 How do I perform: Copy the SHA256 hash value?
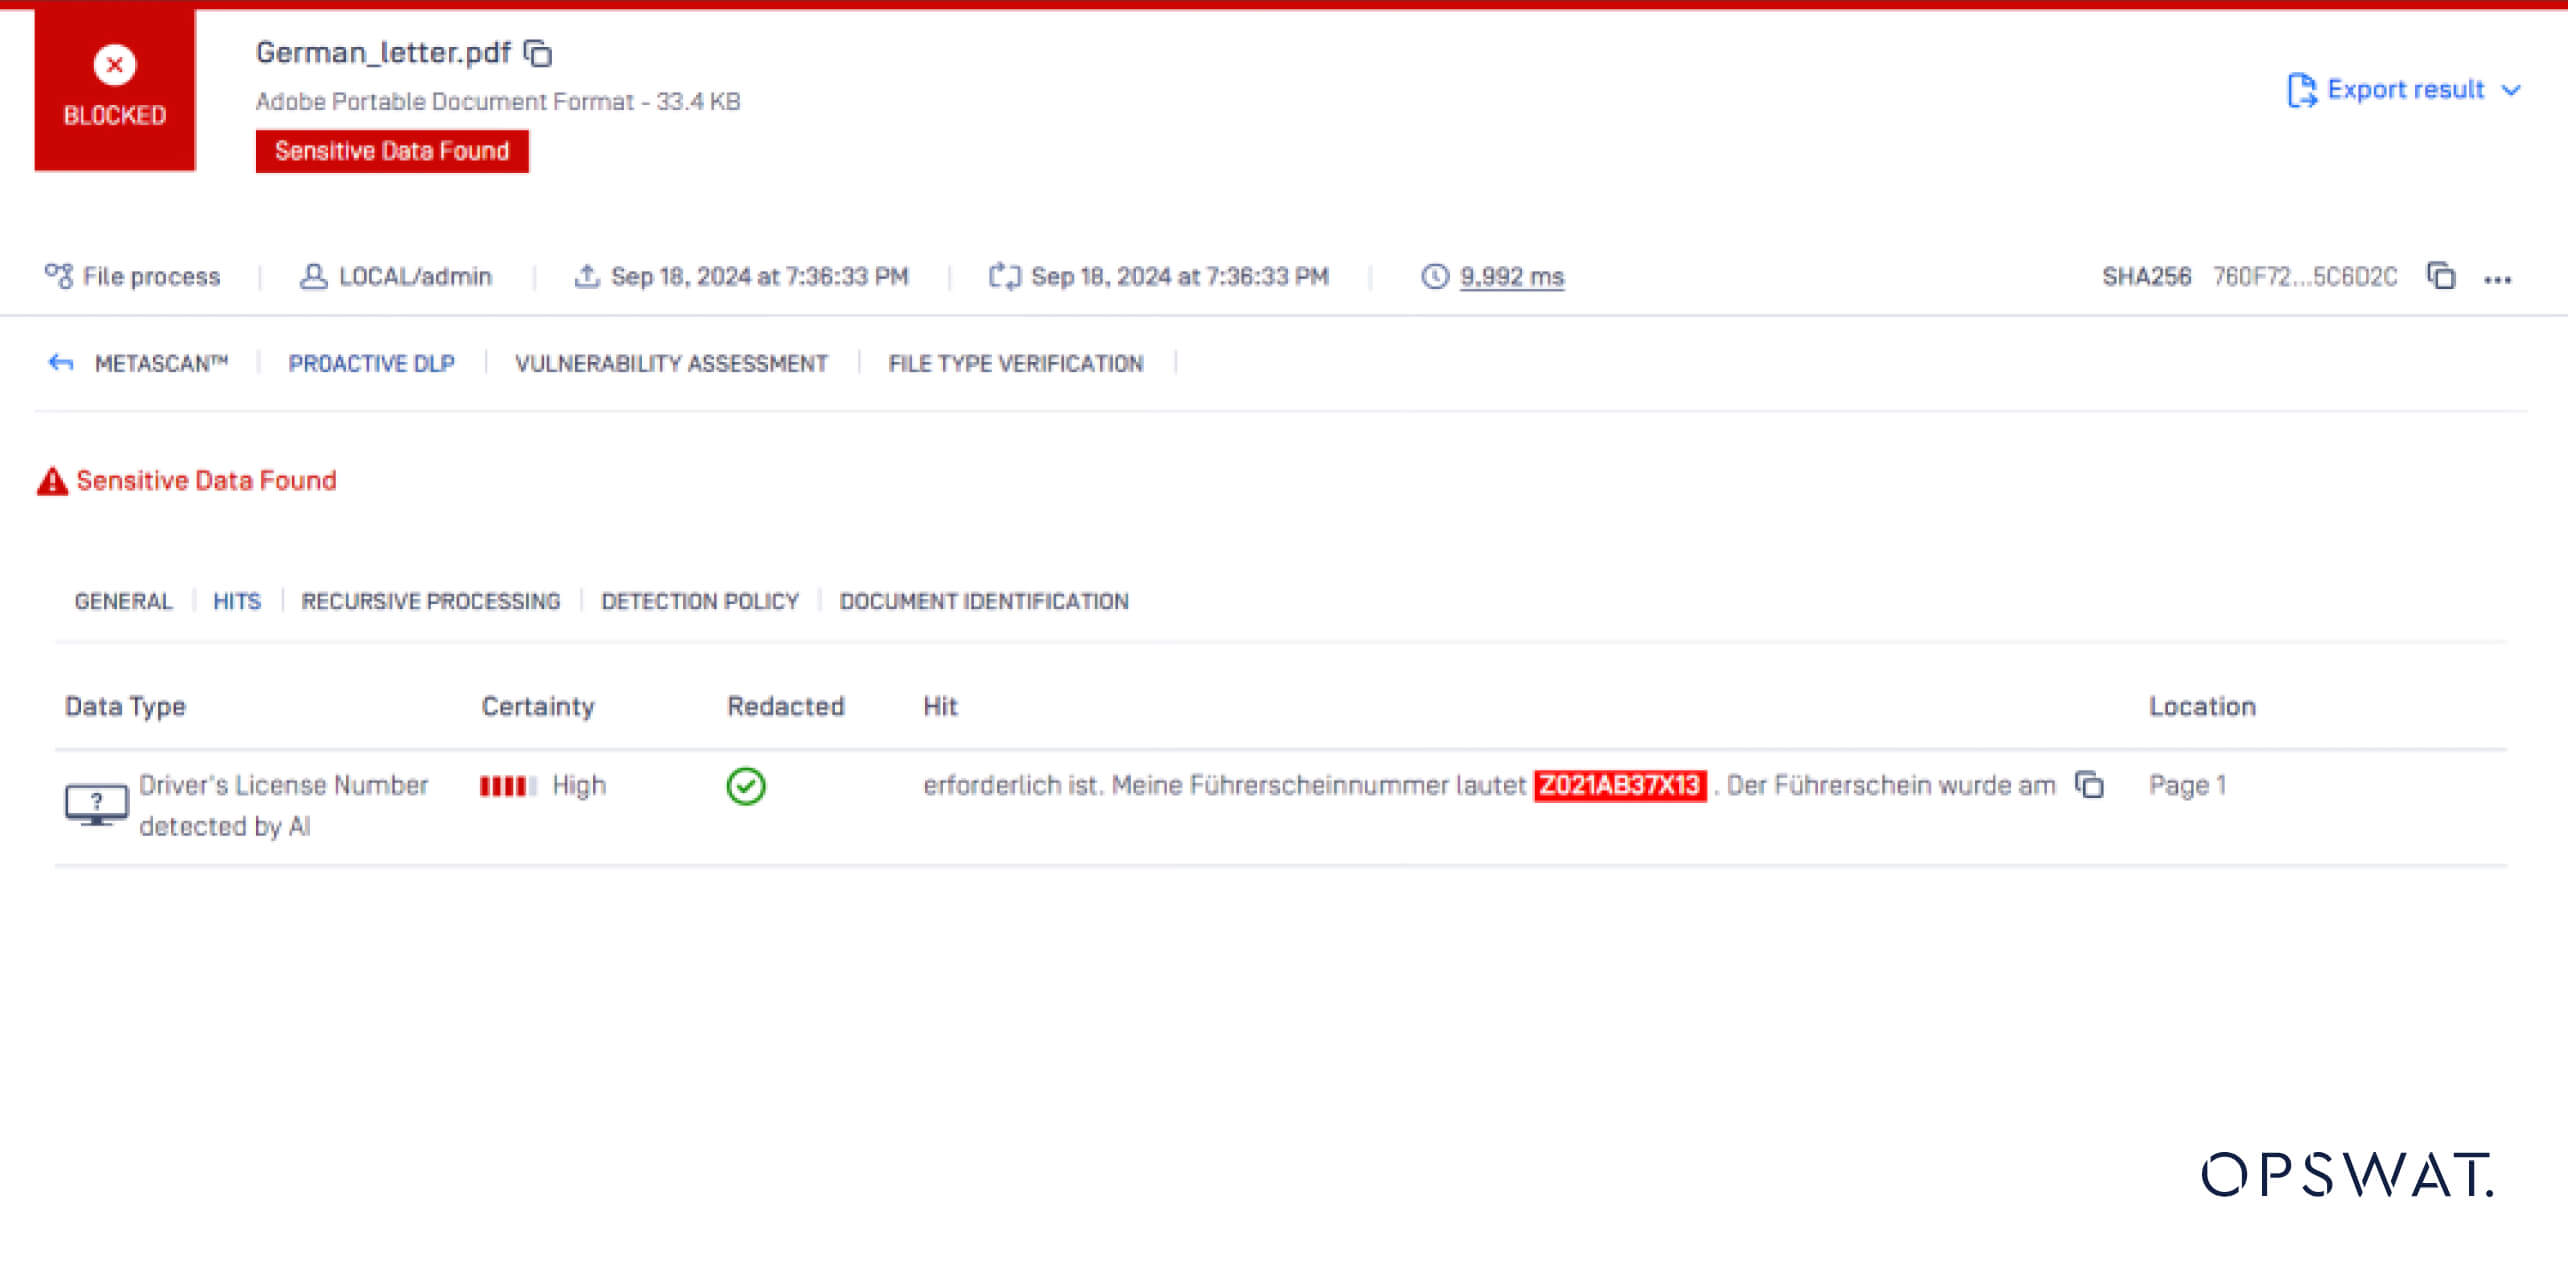[x=2441, y=276]
